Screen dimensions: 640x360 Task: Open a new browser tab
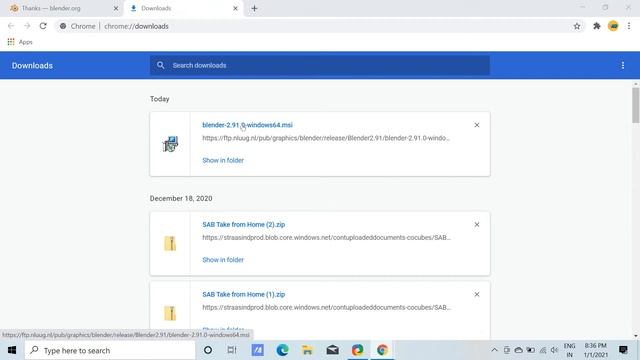click(254, 8)
